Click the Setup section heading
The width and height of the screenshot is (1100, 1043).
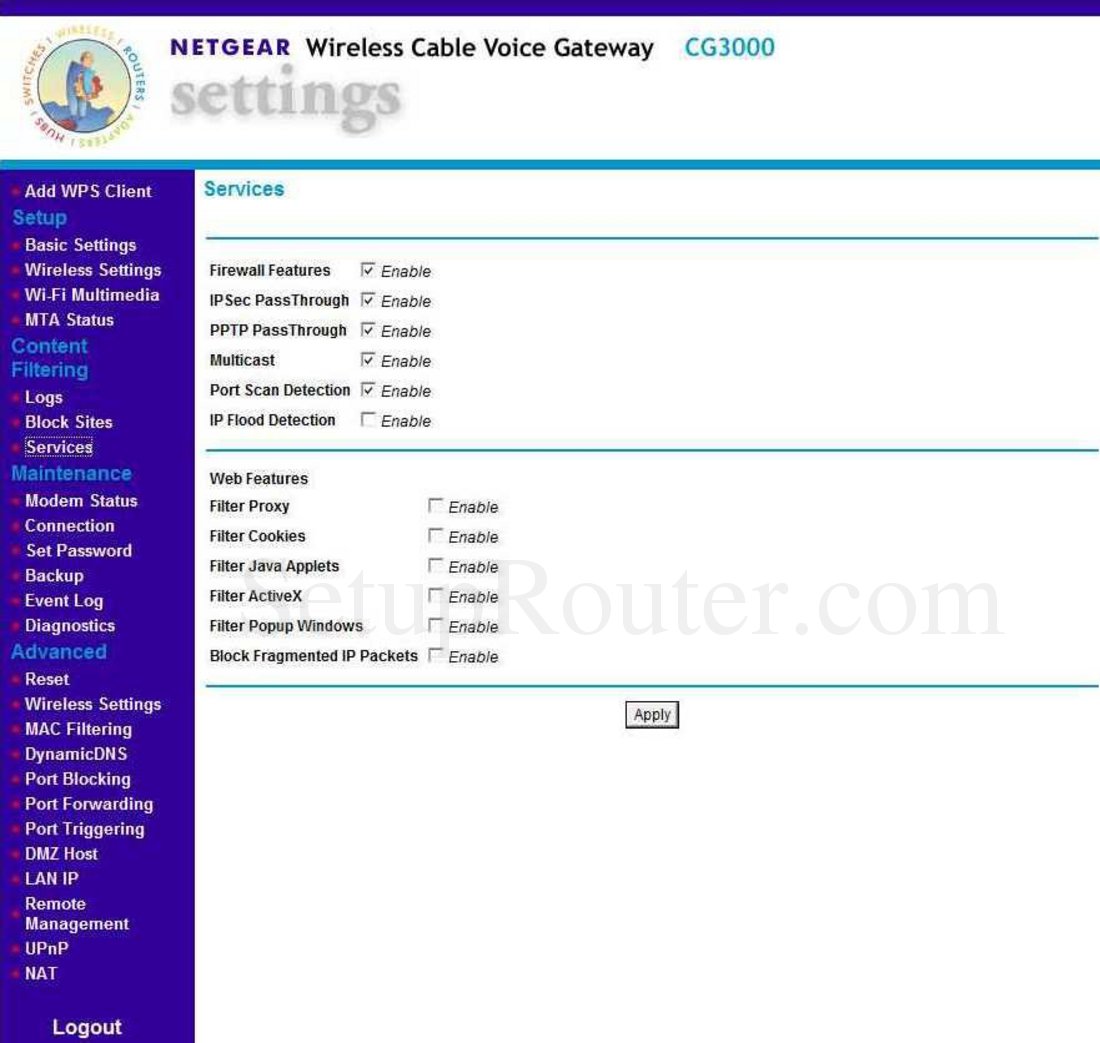pos(39,217)
